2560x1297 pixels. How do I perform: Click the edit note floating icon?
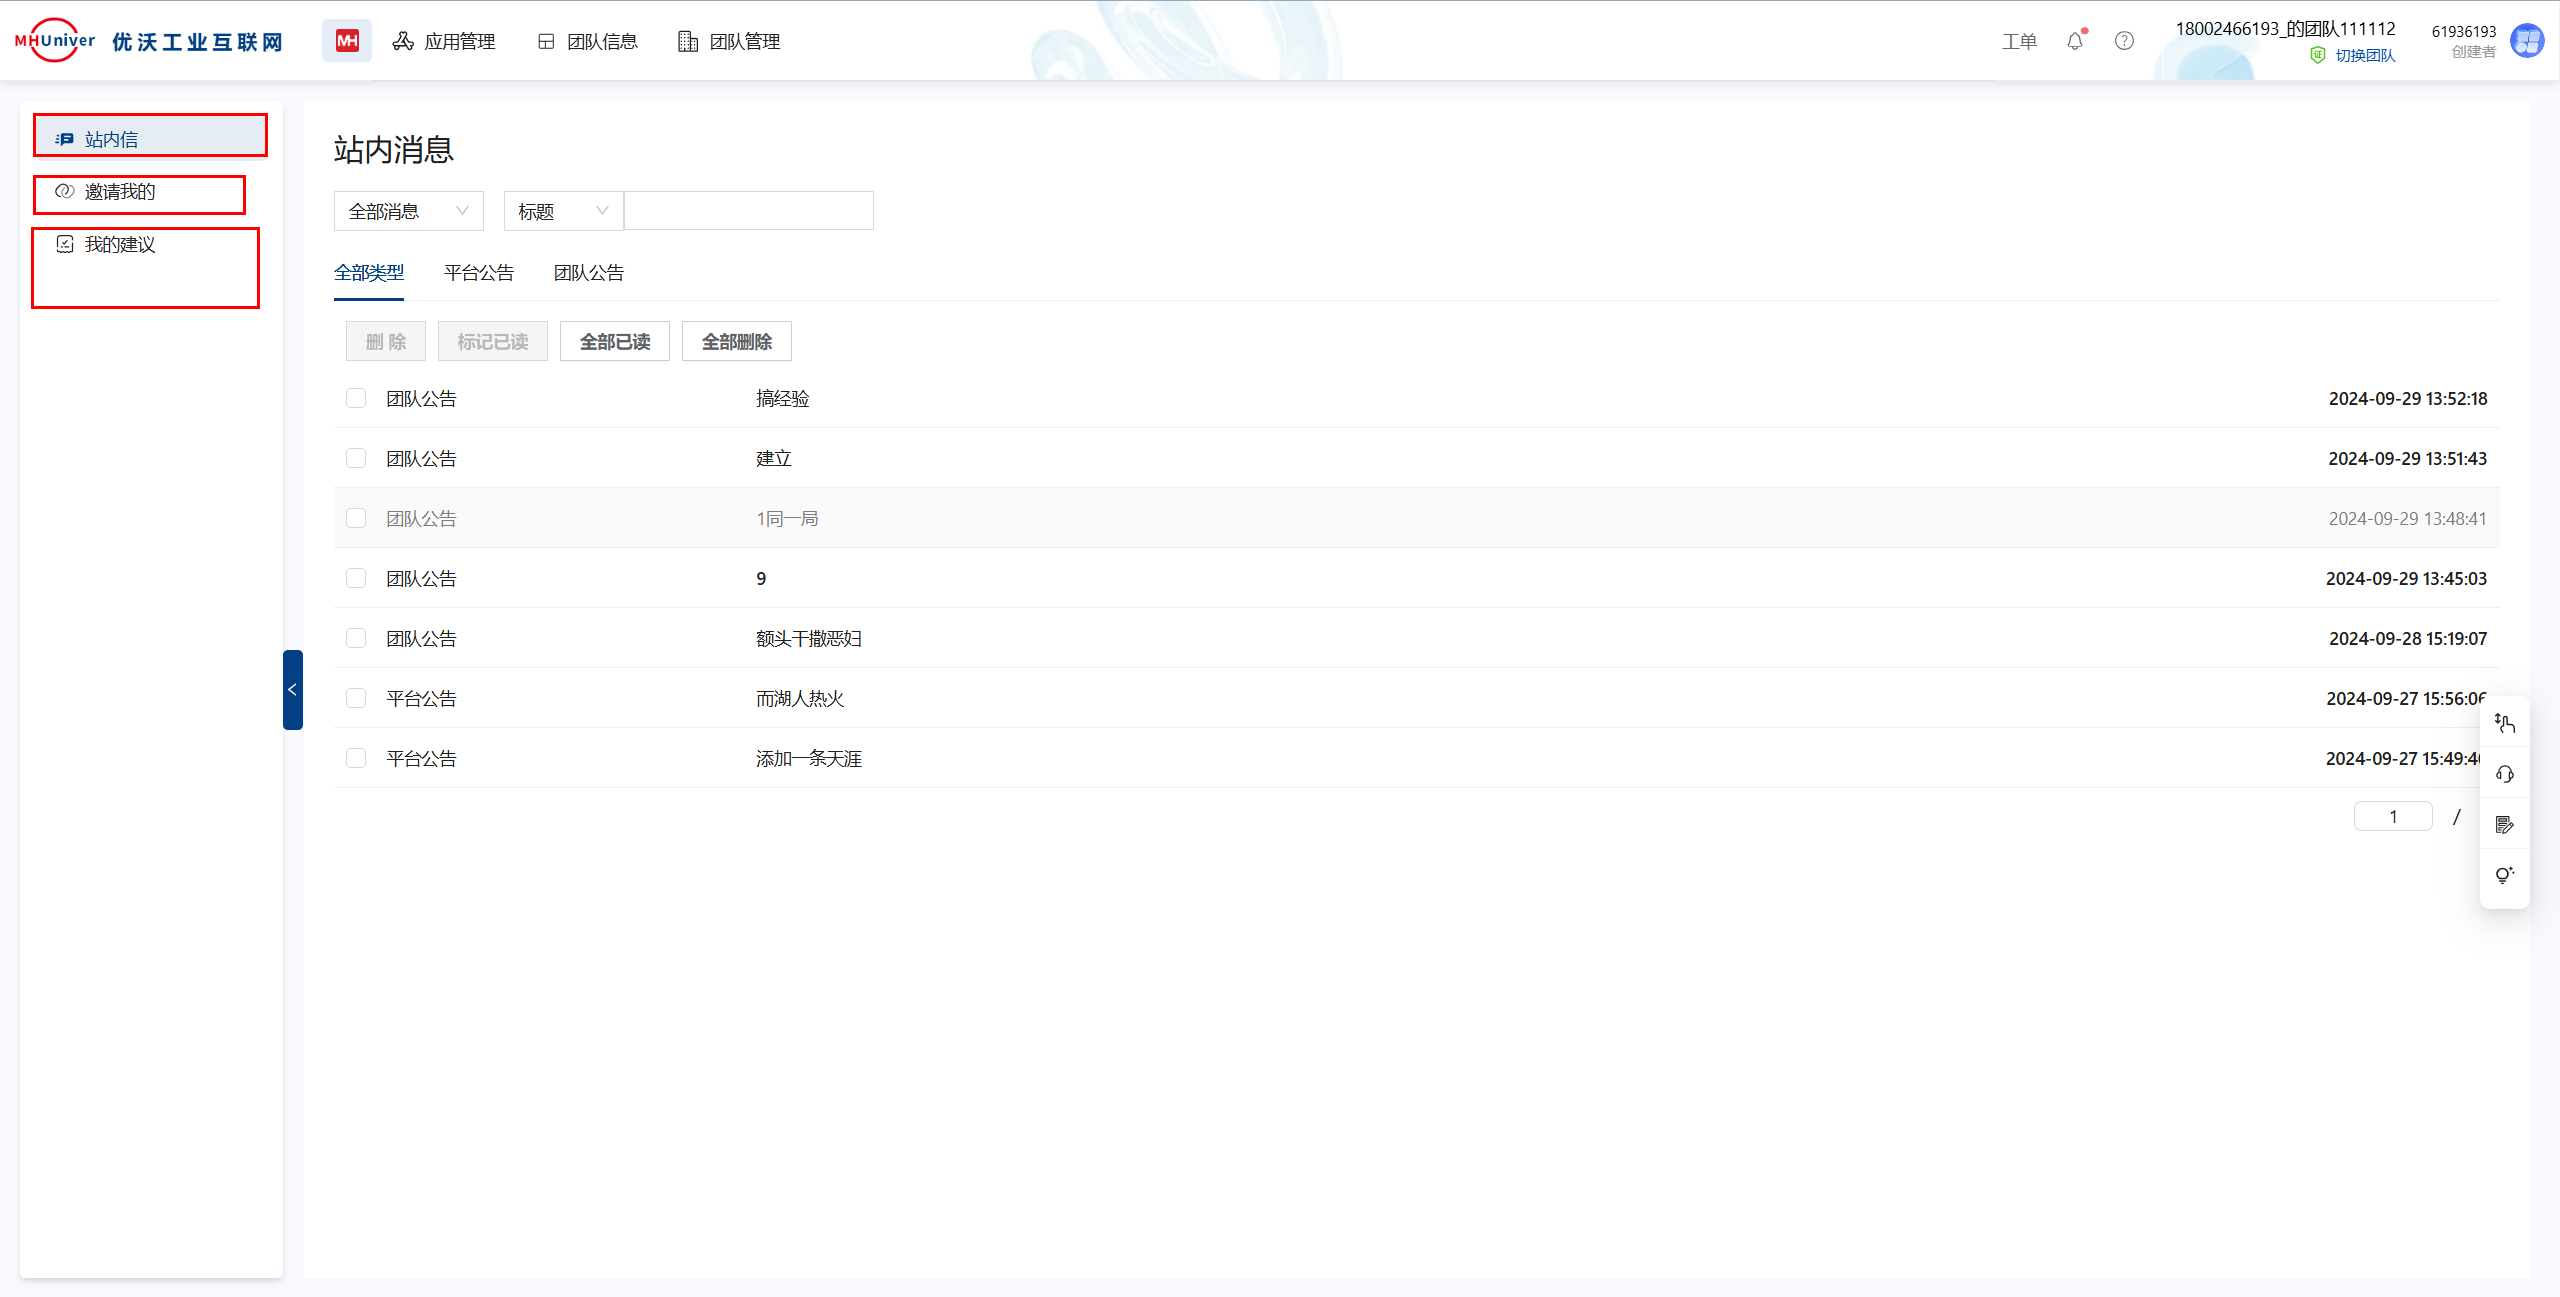2504,825
